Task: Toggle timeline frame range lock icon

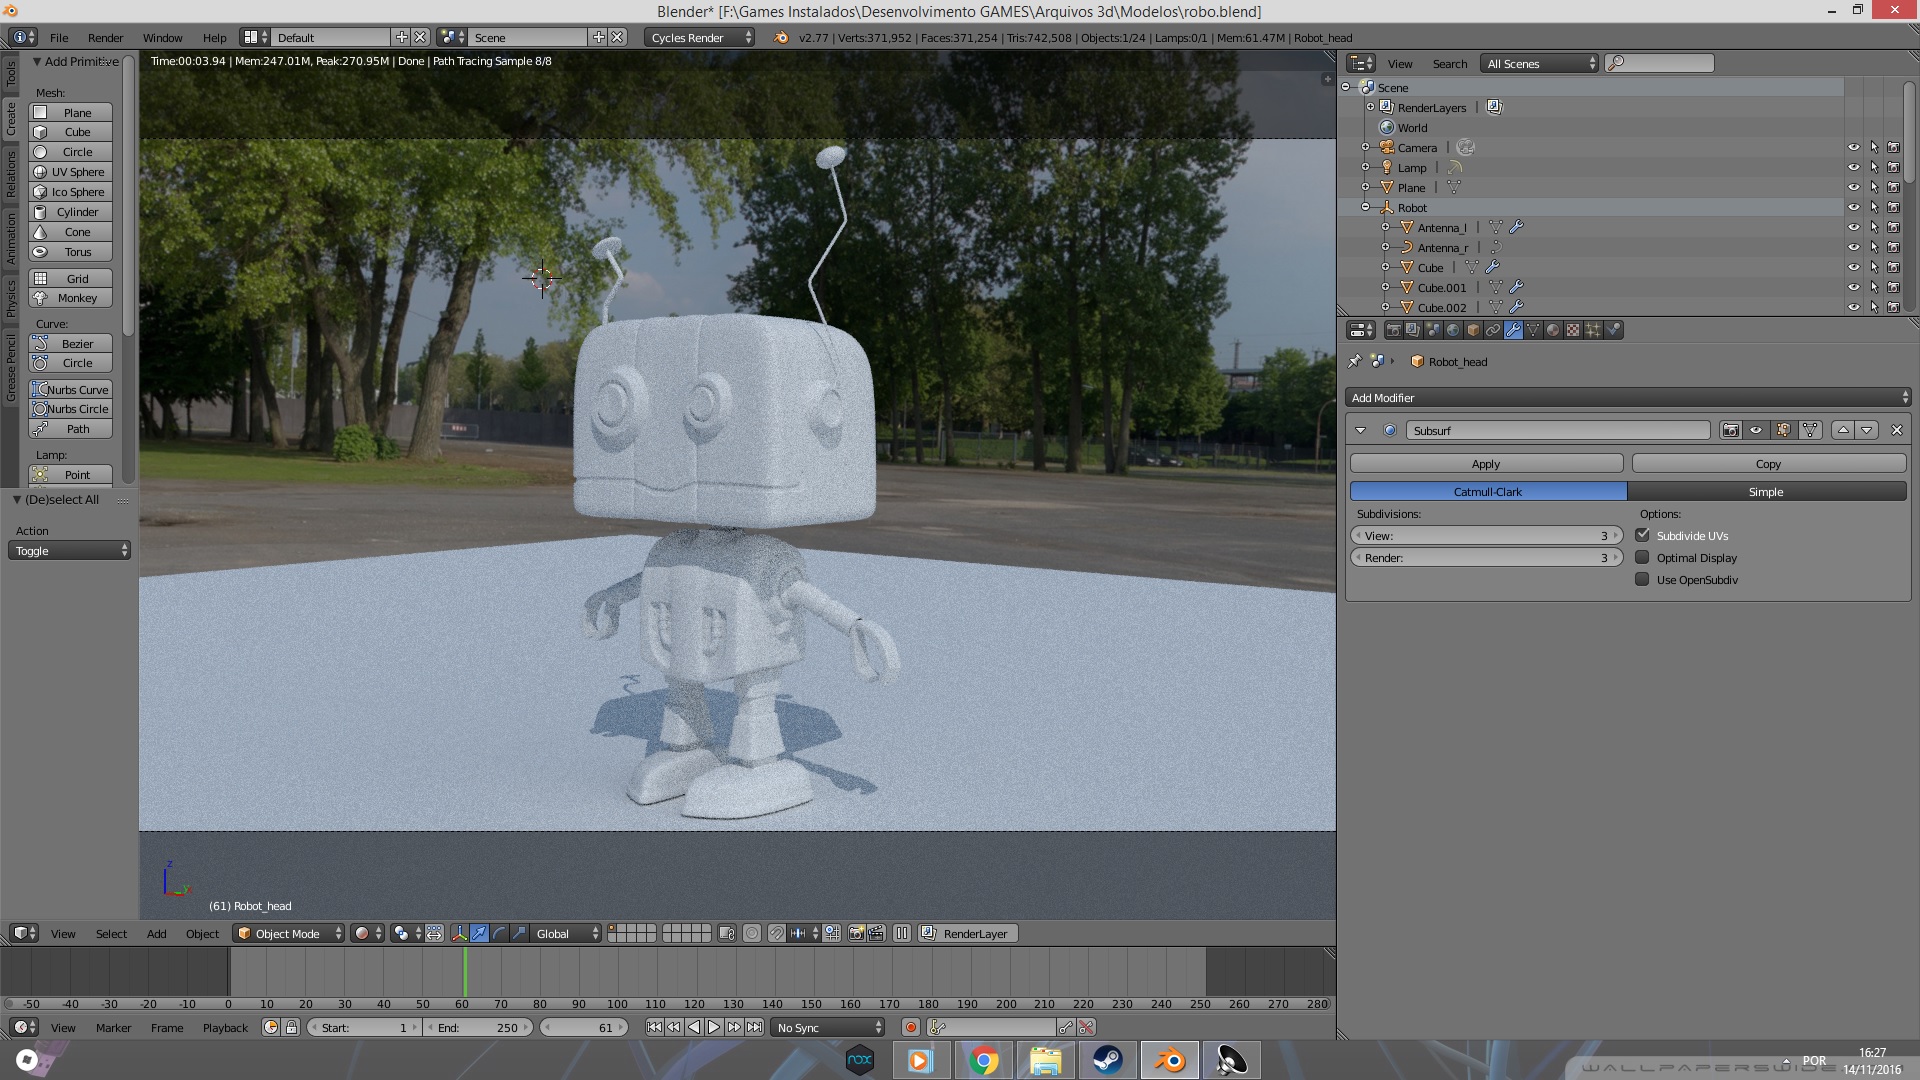Action: click(x=292, y=1027)
